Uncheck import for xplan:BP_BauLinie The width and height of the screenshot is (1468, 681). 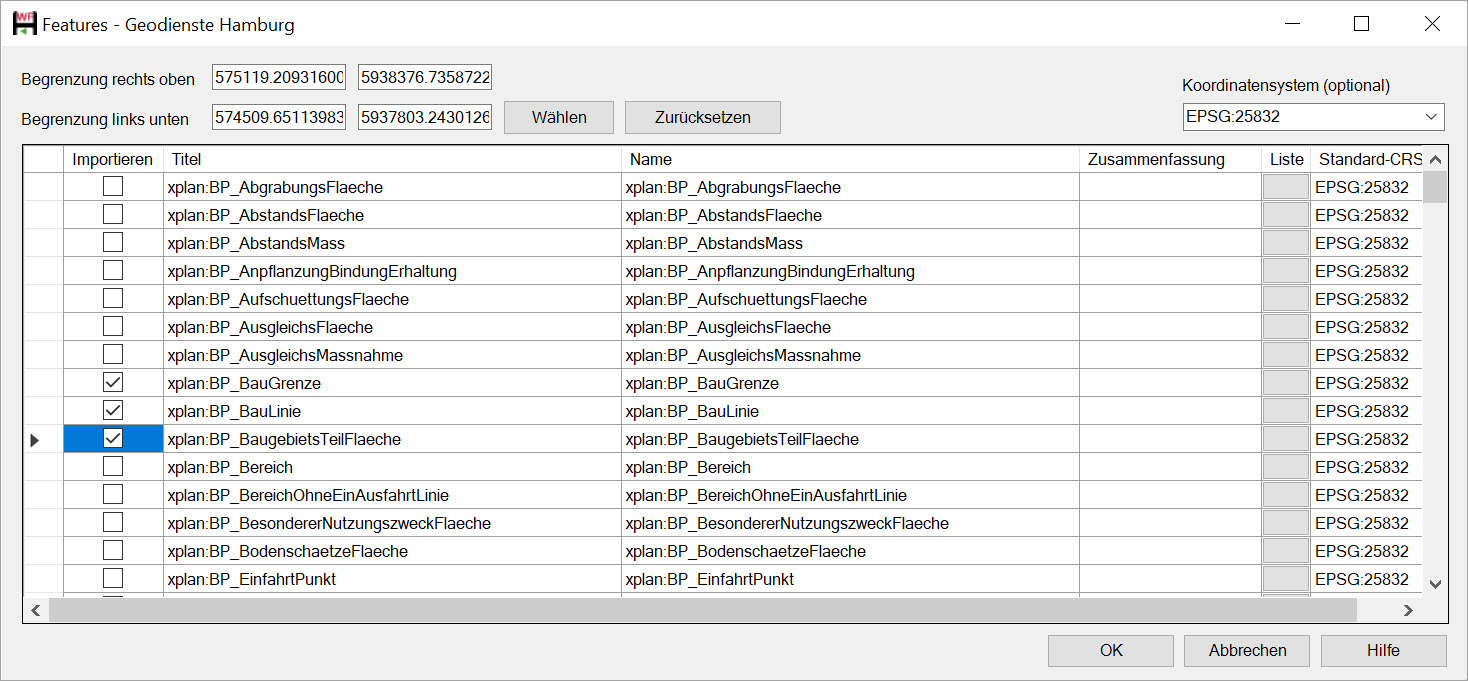pyautogui.click(x=113, y=411)
